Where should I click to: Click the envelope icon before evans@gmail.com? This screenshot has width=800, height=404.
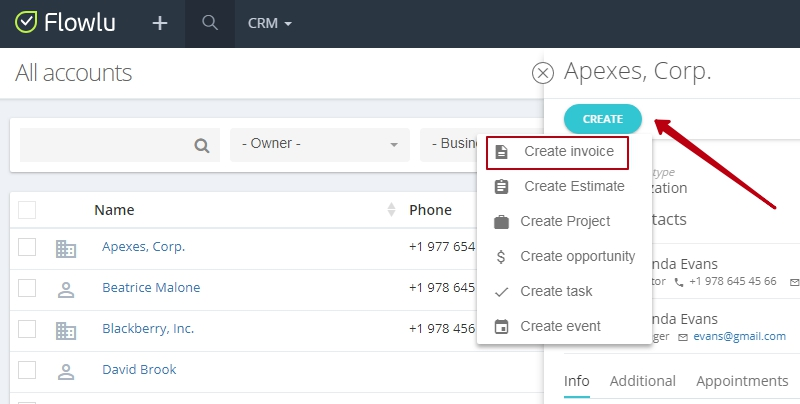pyautogui.click(x=683, y=337)
